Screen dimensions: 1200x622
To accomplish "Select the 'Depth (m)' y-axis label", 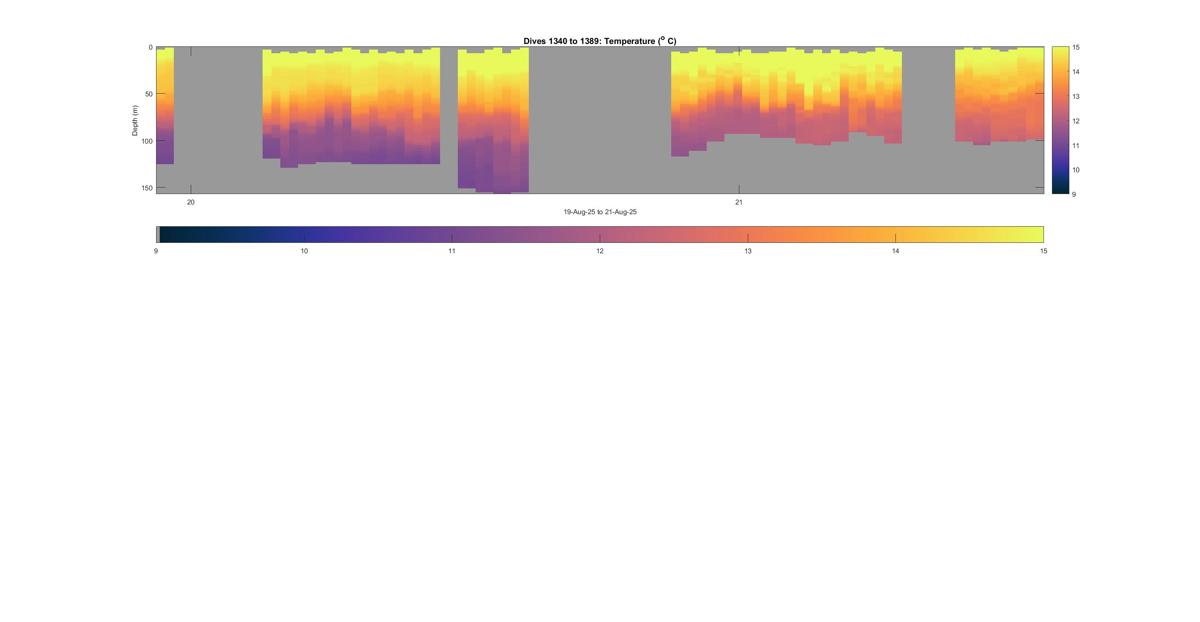I will 134,120.
